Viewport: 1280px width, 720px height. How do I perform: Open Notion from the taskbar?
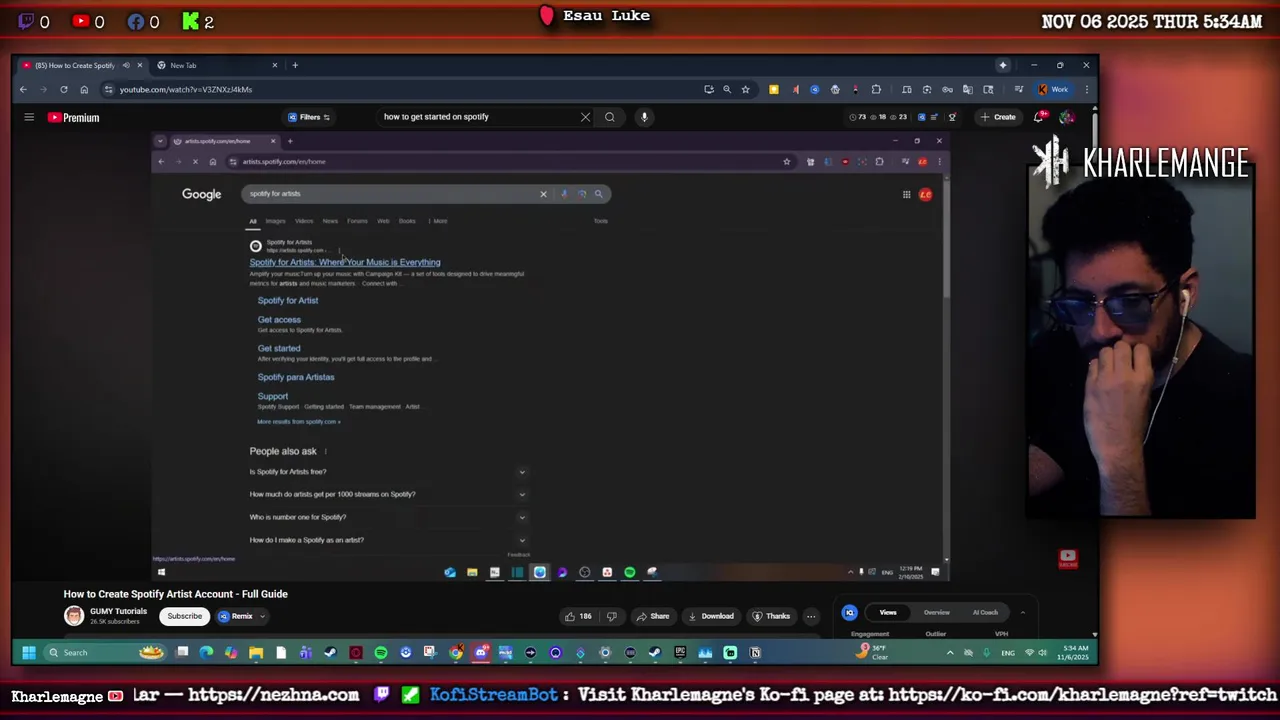pos(755,653)
